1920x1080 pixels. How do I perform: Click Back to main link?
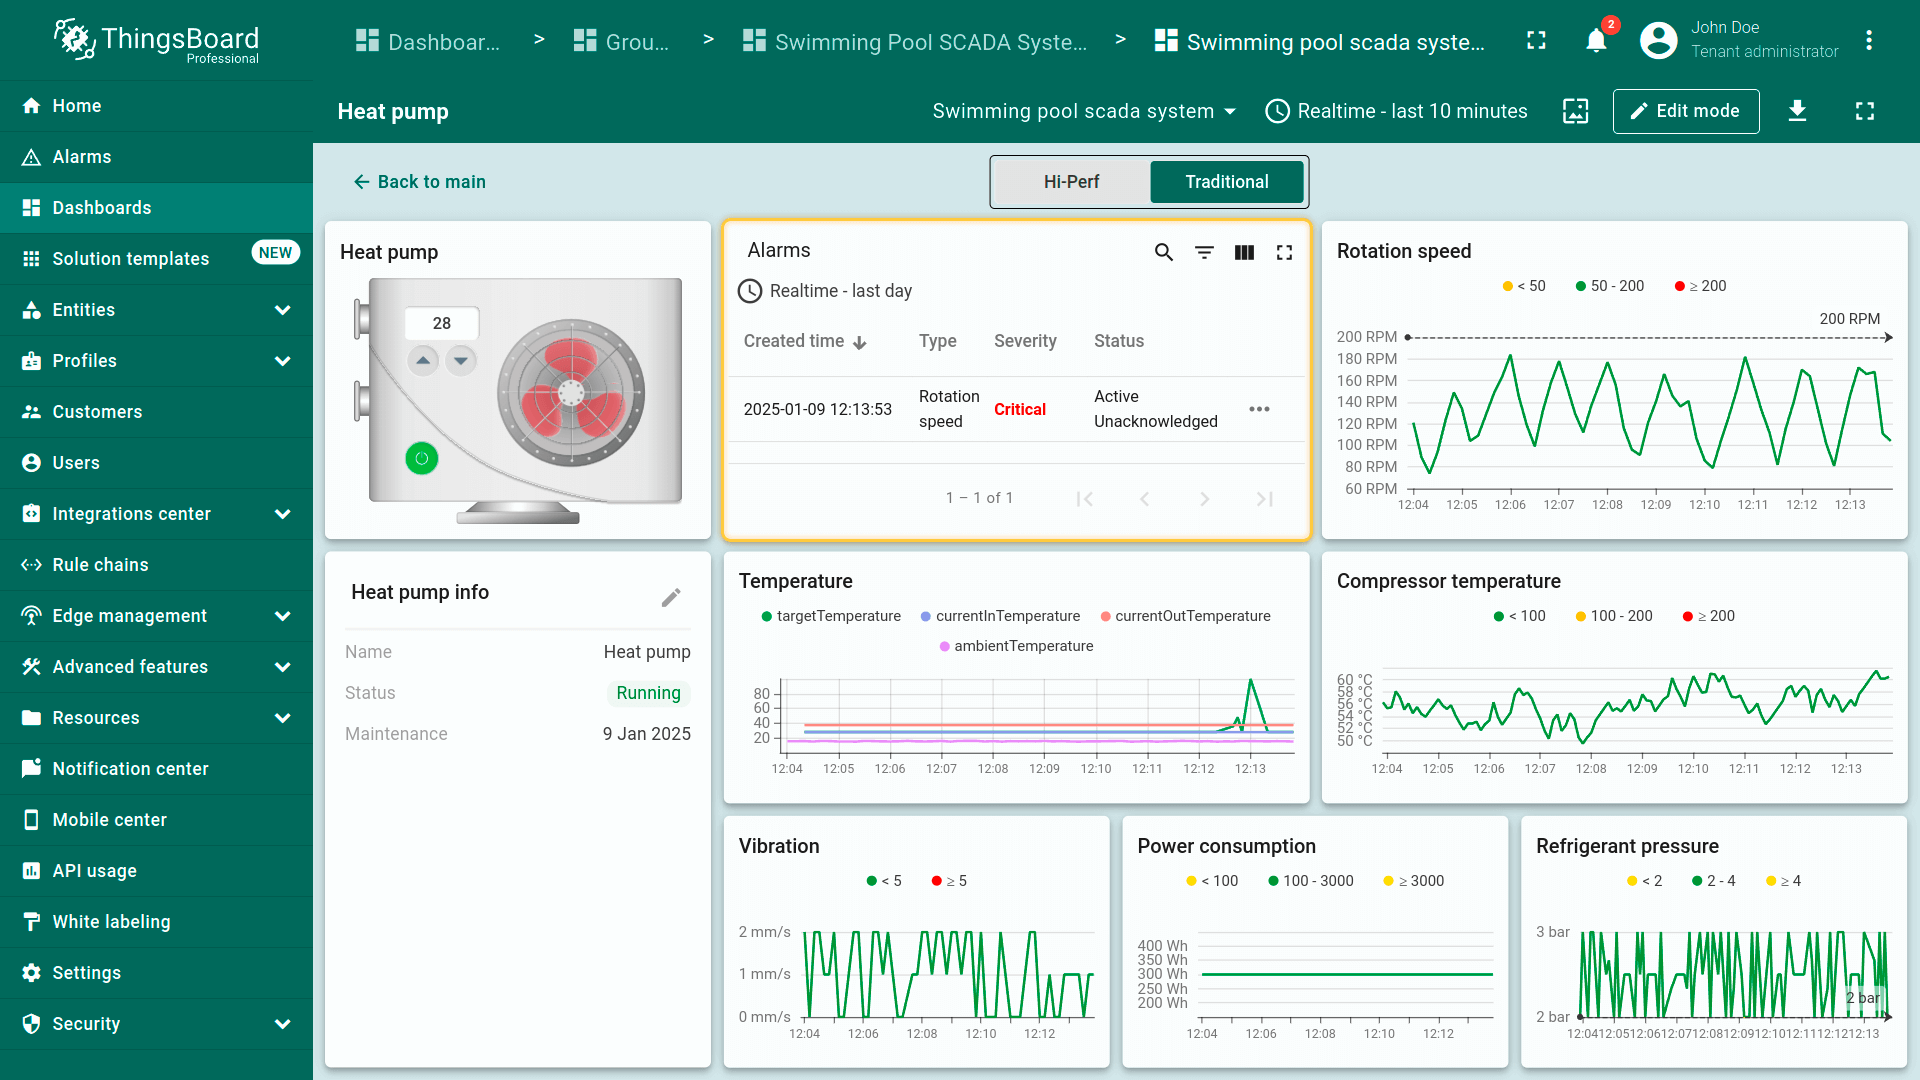tap(419, 182)
